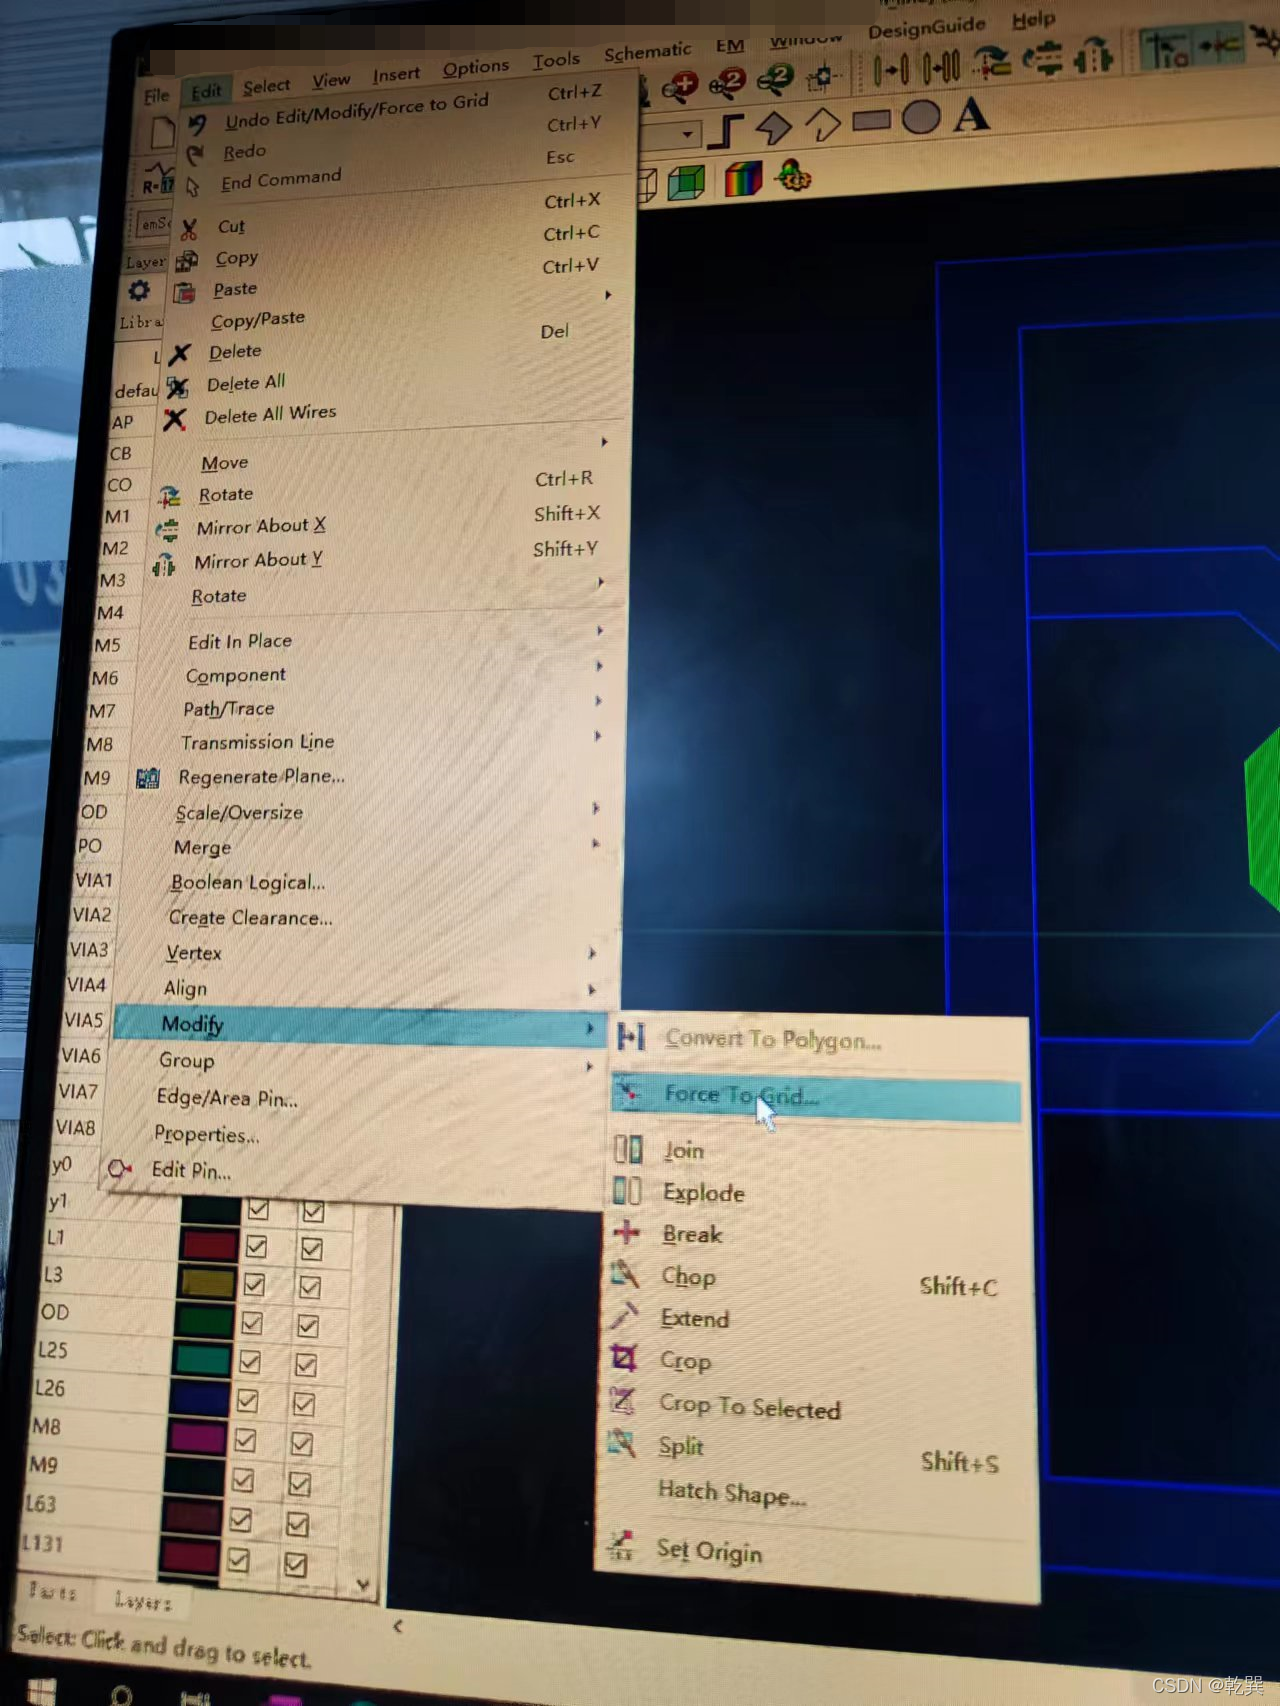
Task: Select the outline polyline drawing tool
Action: (823, 124)
